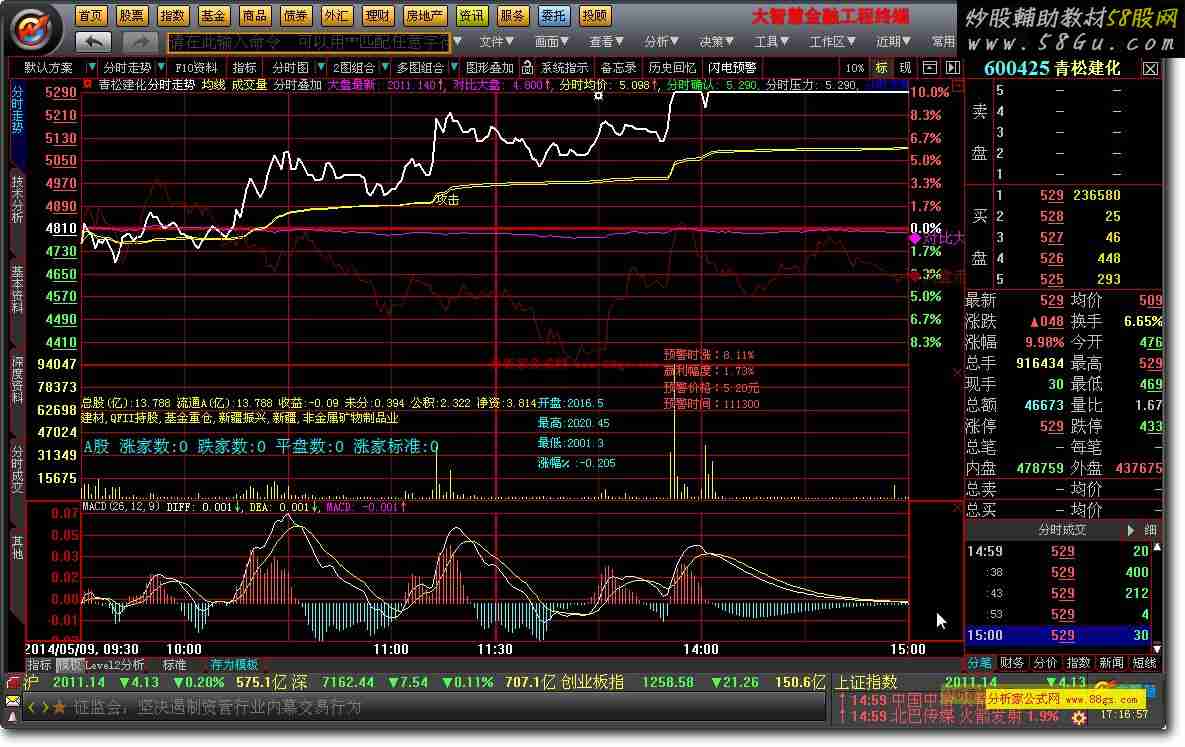
Task: Open the 分析 menu
Action: (x=661, y=42)
